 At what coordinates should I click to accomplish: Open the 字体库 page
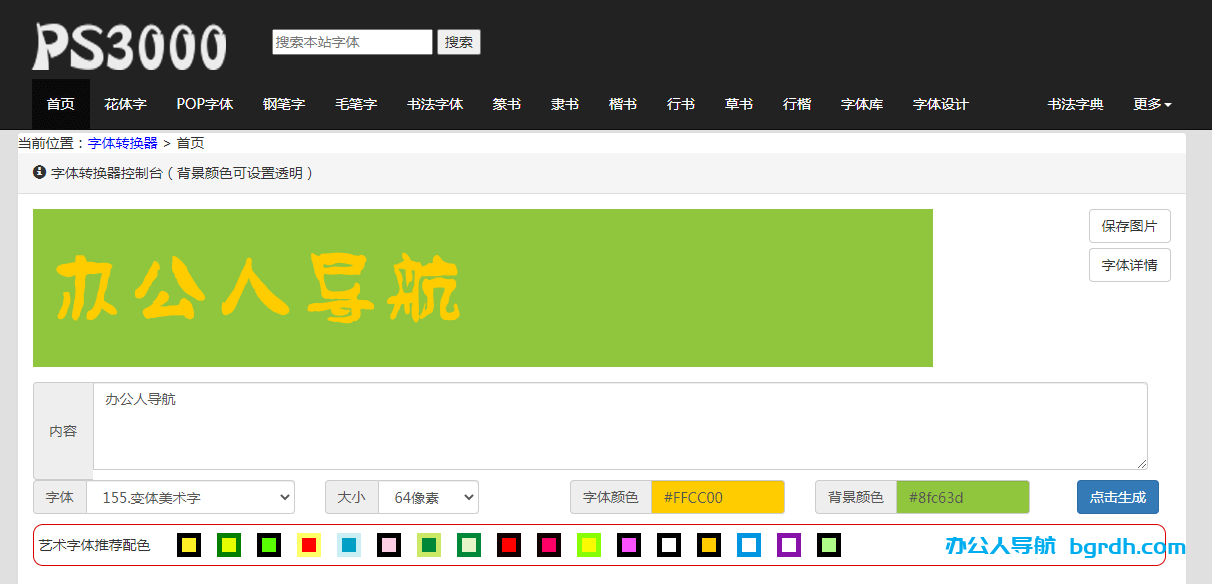tap(862, 104)
